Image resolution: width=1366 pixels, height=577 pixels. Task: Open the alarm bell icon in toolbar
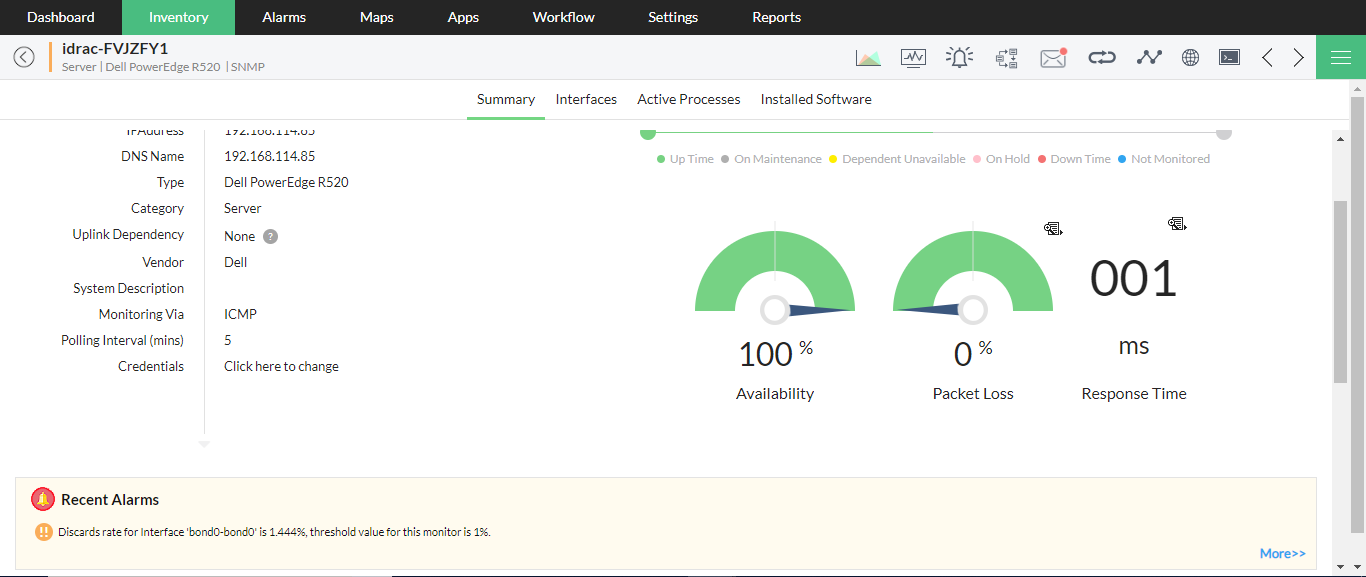[959, 58]
